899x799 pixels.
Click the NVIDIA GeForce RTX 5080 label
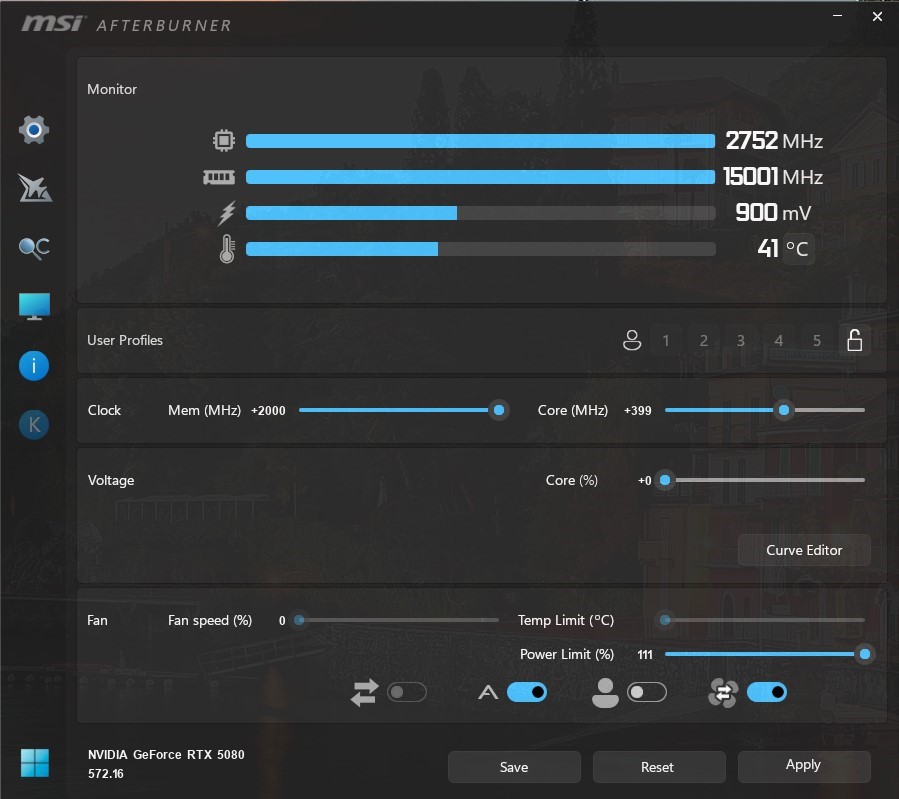tap(166, 754)
